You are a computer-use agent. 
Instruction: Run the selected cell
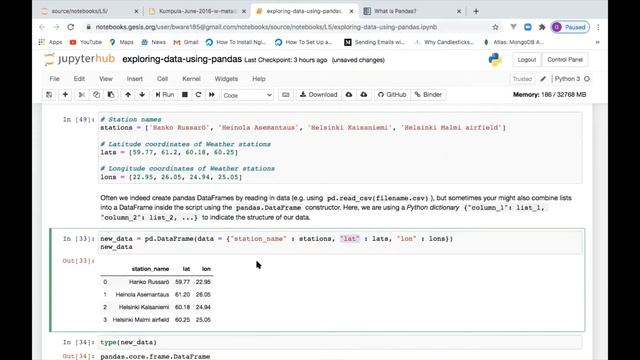point(165,95)
